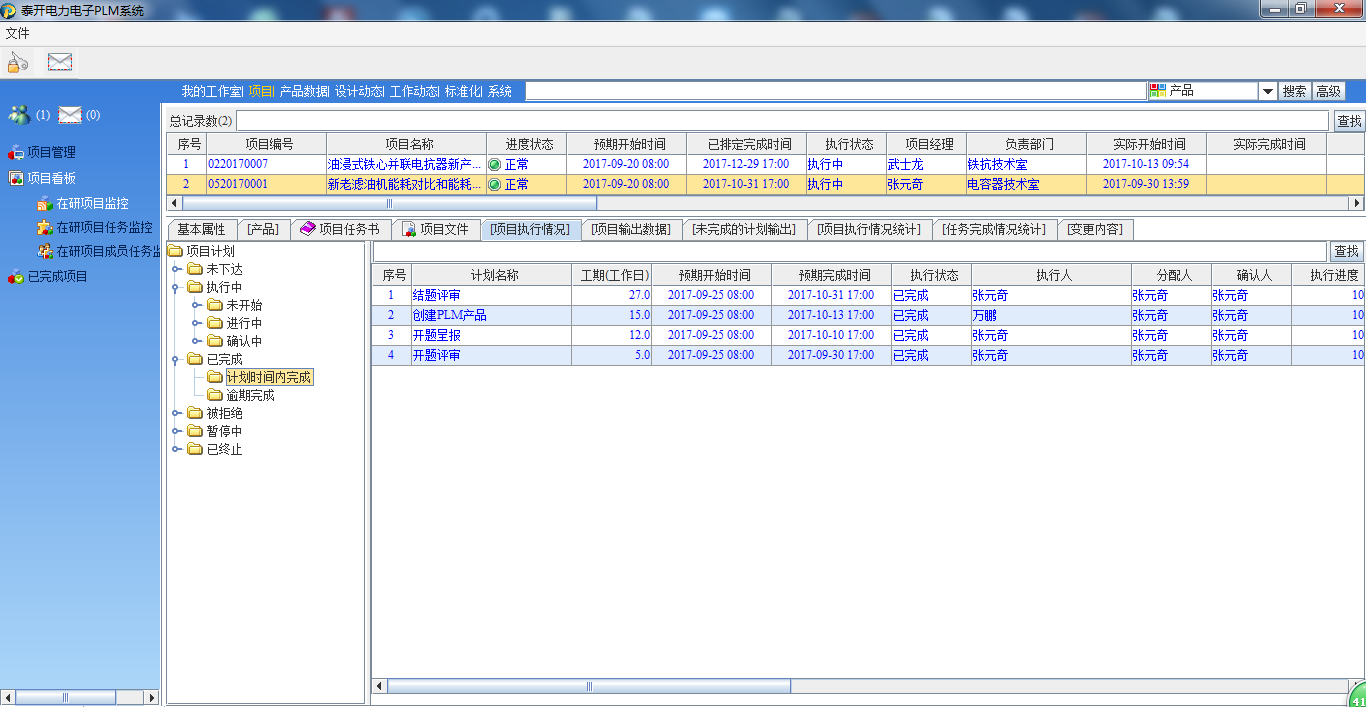Click the top global search input field
Image resolution: width=1366 pixels, height=707 pixels.
click(x=835, y=91)
